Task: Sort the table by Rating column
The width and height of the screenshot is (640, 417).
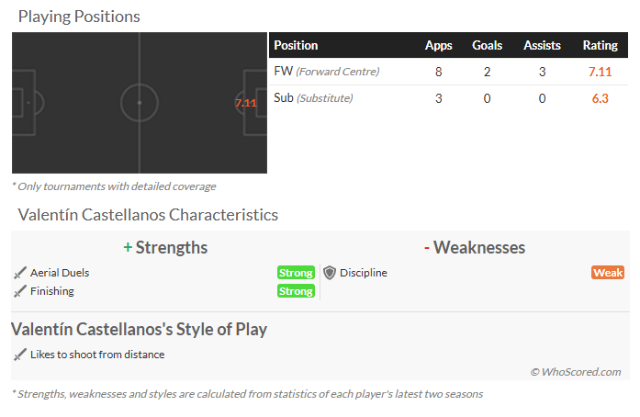Action: 600,46
